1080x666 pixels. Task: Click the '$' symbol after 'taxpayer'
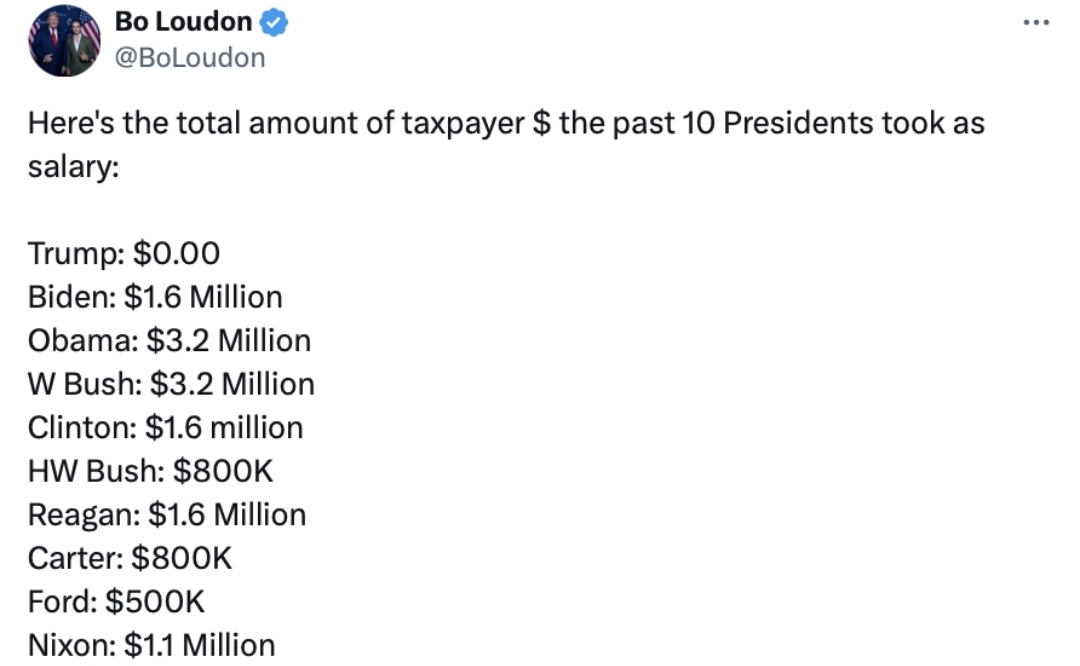coord(542,124)
